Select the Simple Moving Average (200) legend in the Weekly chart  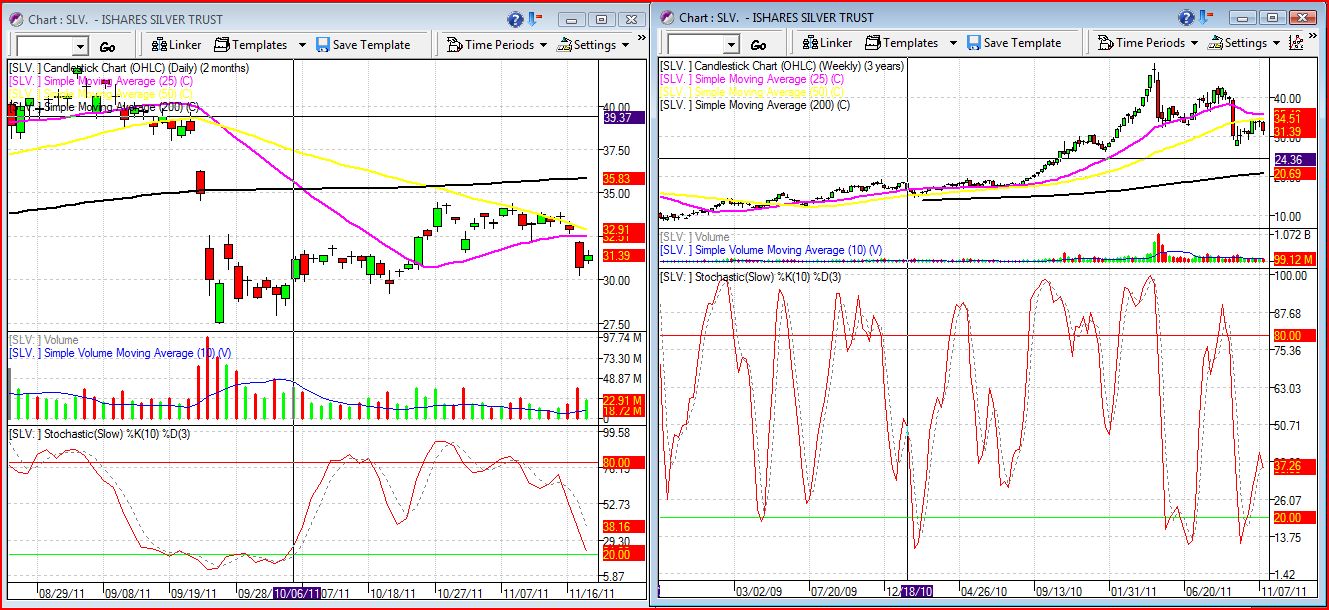(755, 104)
